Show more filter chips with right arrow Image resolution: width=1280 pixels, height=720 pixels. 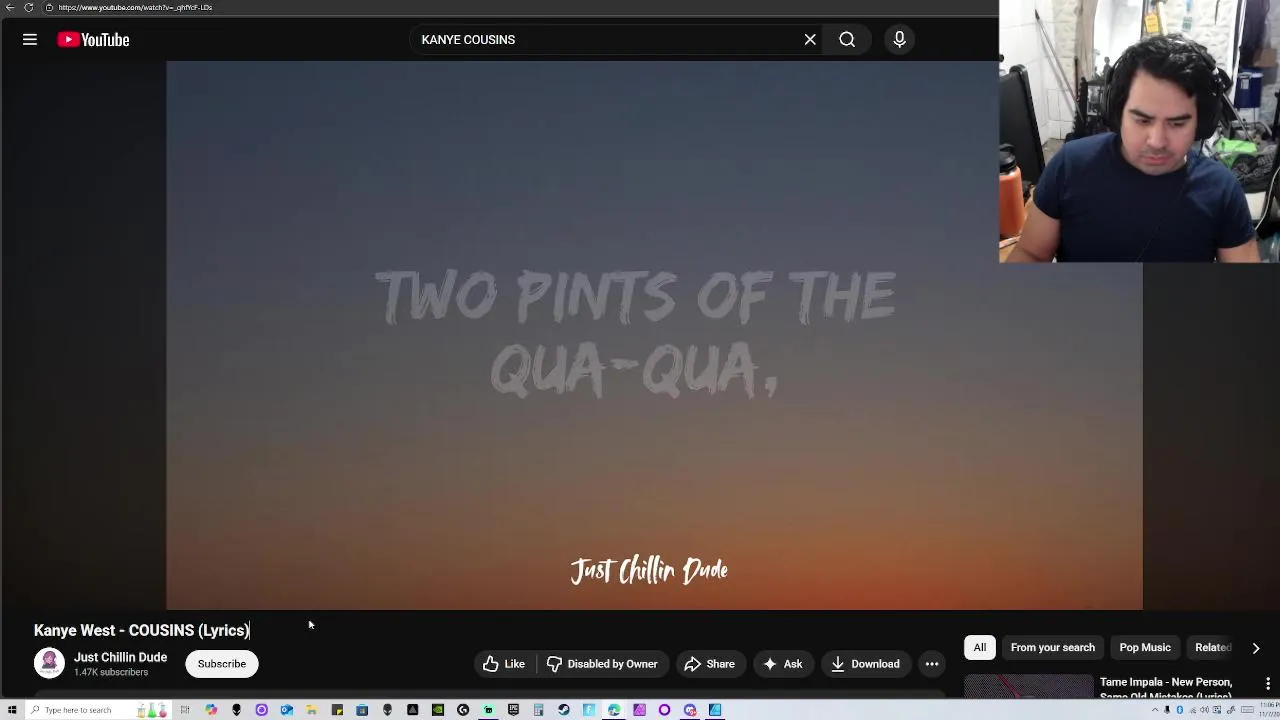(1256, 648)
